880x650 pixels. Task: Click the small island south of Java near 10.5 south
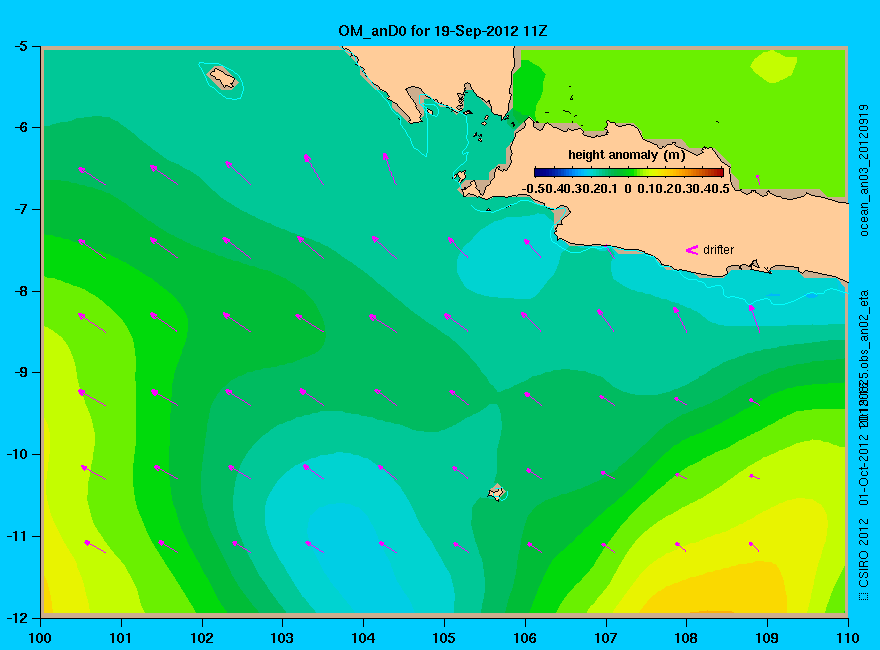(x=496, y=492)
